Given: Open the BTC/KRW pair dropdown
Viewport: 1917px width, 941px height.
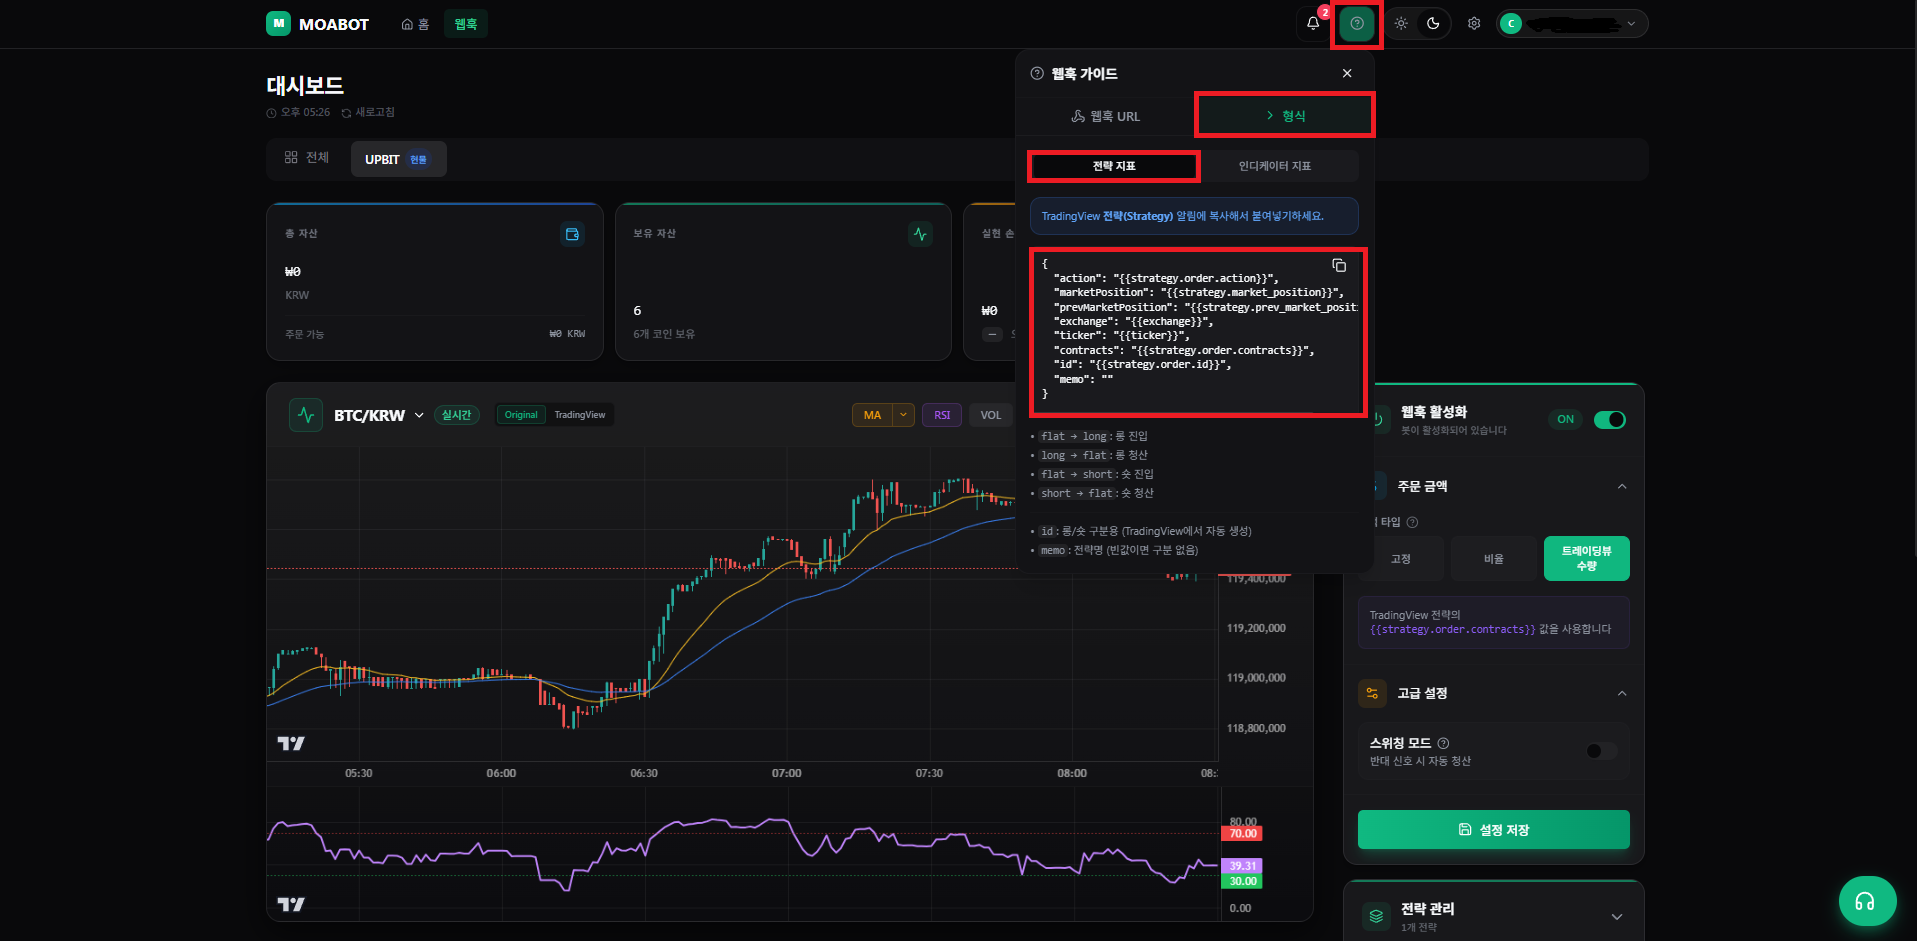Looking at the screenshot, I should [379, 415].
